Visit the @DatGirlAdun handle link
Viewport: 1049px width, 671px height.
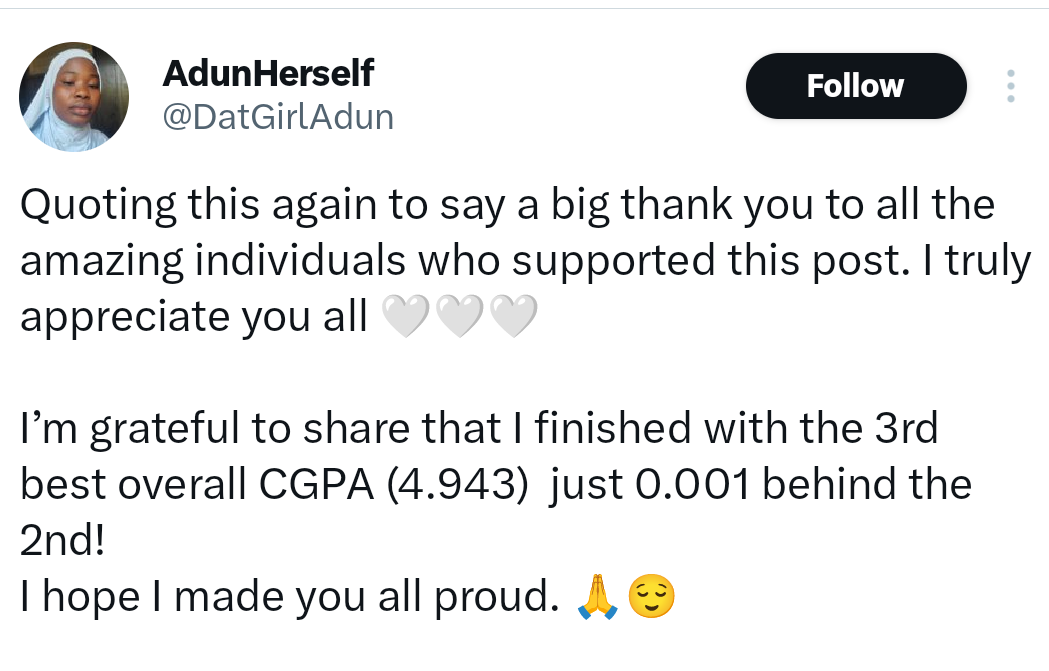pyautogui.click(x=277, y=117)
